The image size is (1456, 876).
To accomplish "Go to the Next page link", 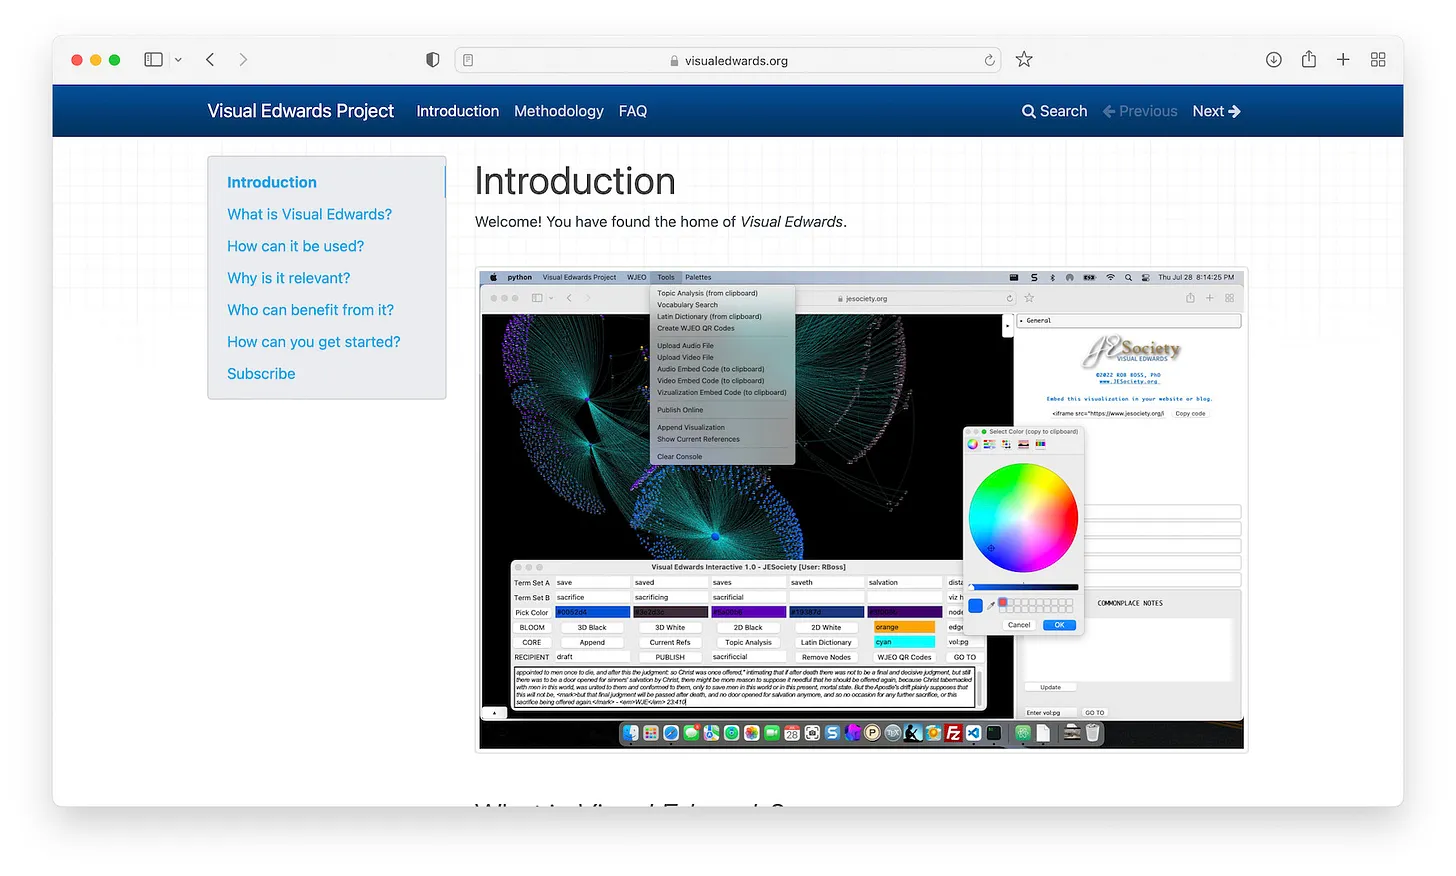I will [x=1216, y=111].
